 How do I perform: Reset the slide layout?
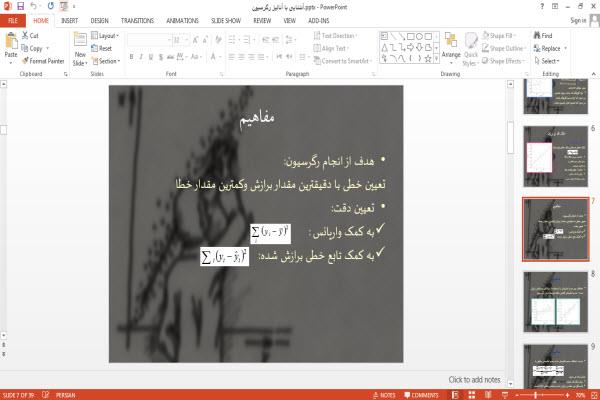click(101, 48)
